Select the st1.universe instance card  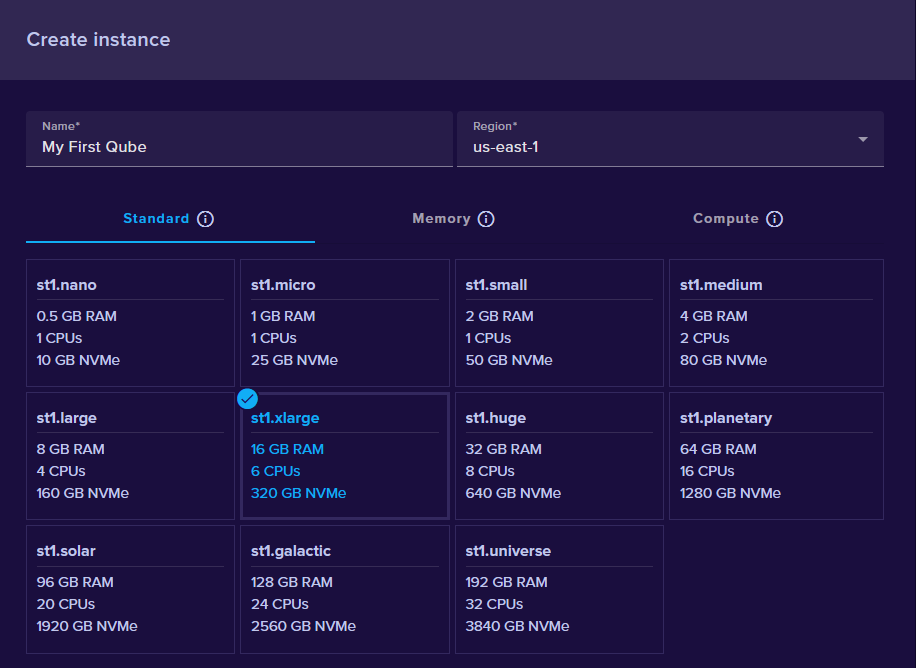(559, 589)
